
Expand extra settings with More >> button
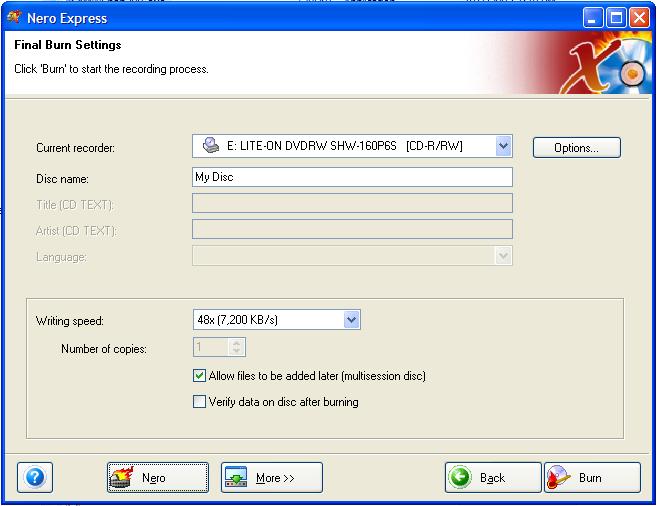272,478
